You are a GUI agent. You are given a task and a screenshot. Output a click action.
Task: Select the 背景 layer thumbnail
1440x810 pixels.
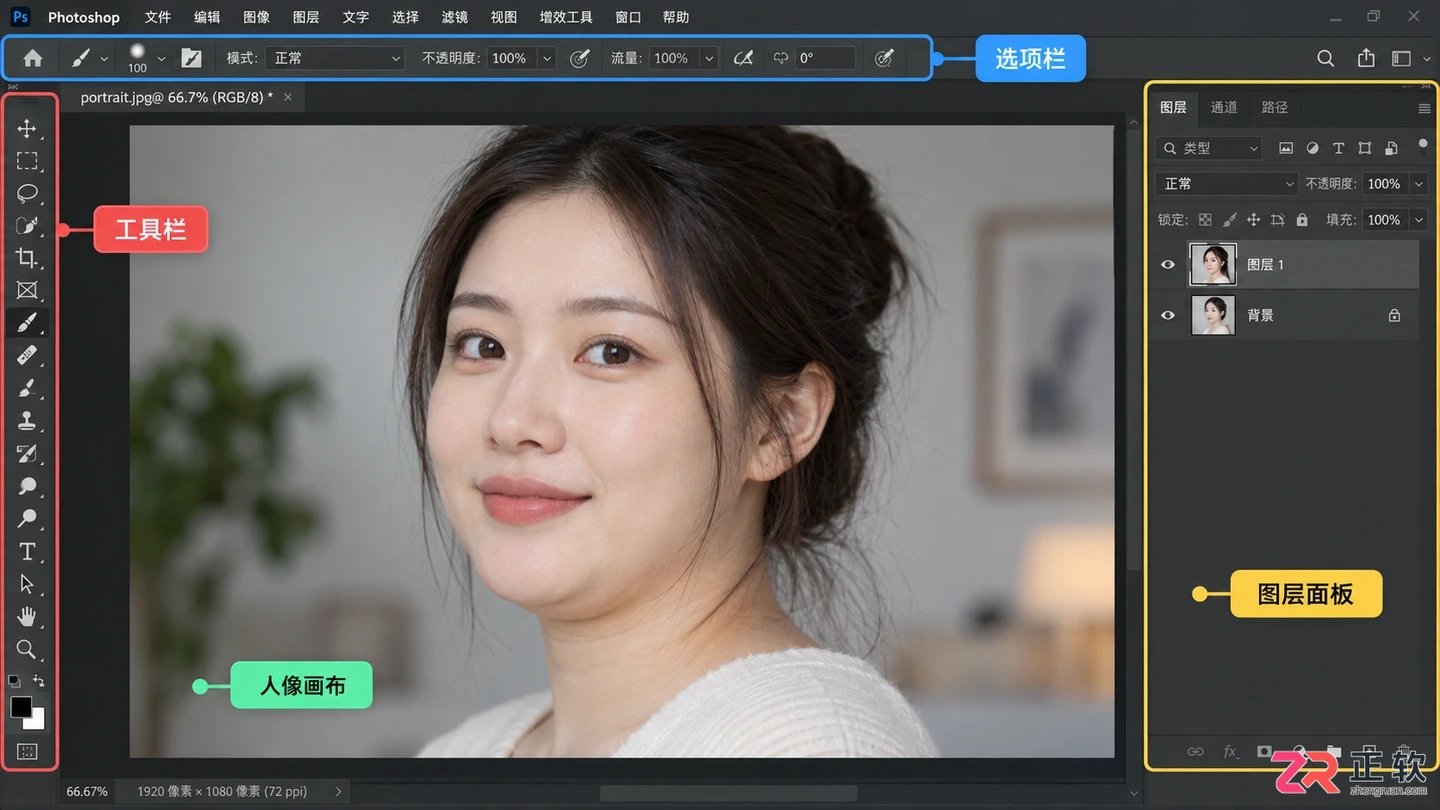tap(1213, 315)
